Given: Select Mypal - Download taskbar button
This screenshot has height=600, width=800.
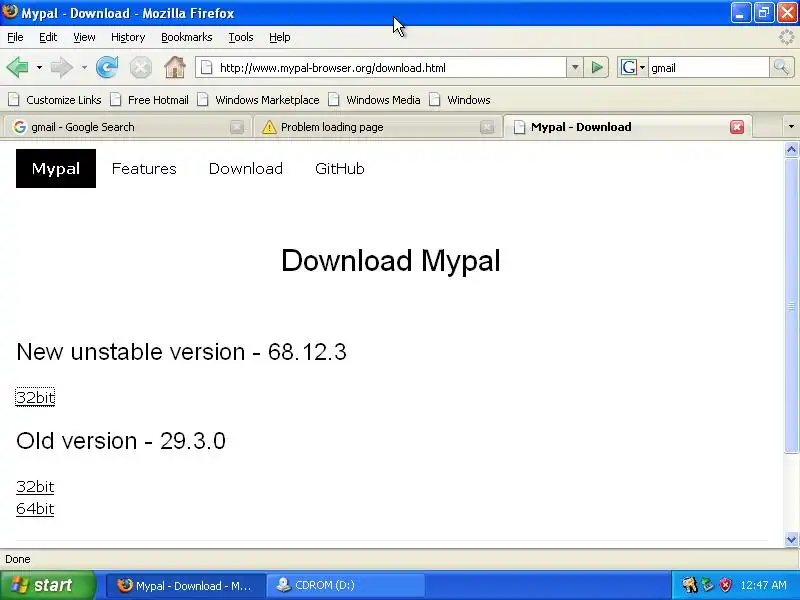Looking at the screenshot, I should coord(186,585).
